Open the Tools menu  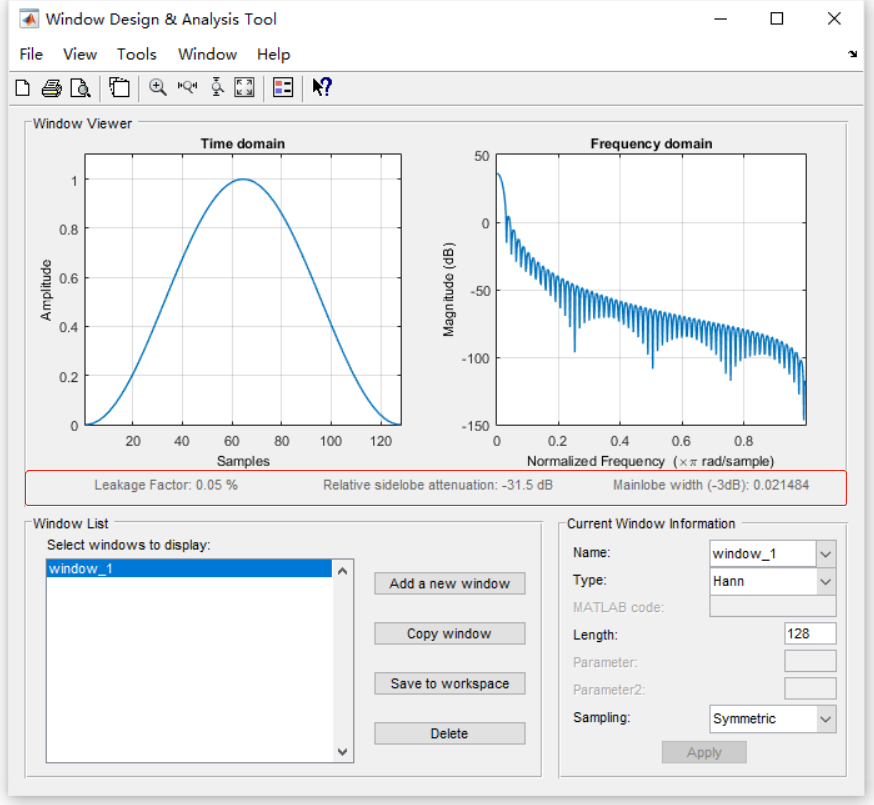point(137,55)
